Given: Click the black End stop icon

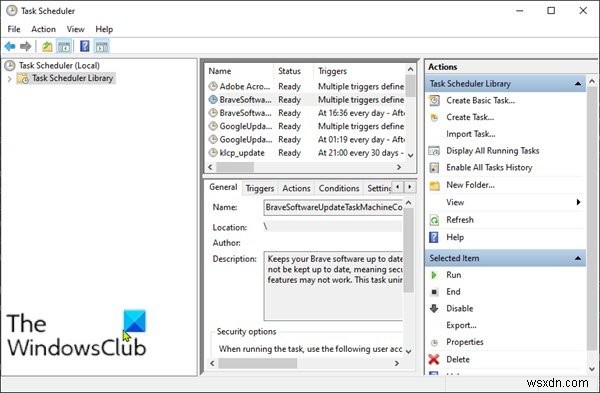Looking at the screenshot, I should (434, 292).
